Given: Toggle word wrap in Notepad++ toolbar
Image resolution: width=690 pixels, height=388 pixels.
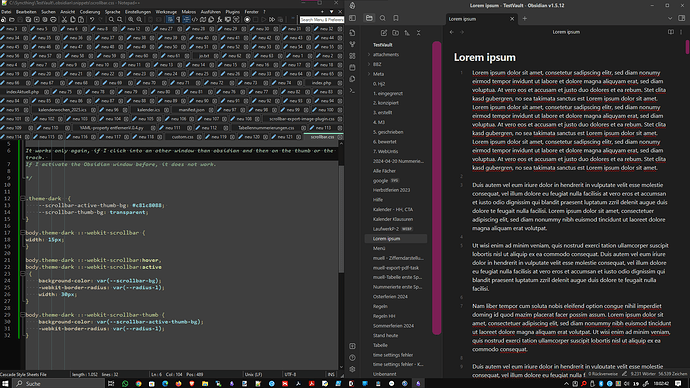Looking at the screenshot, I should point(170,20).
